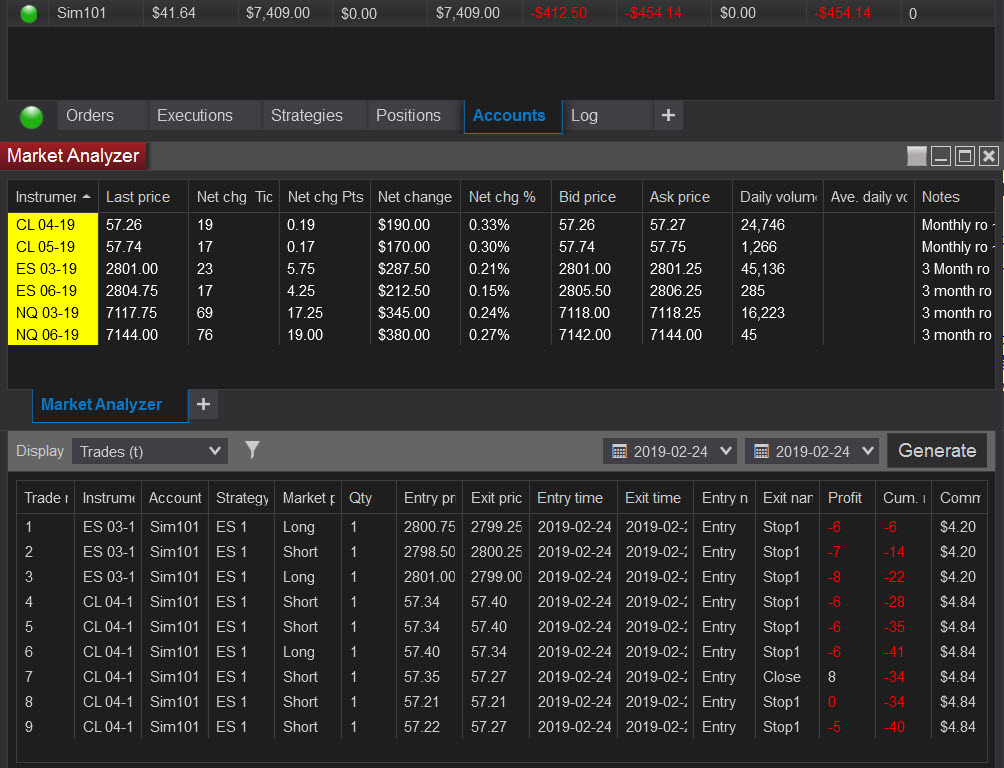Click the gray square icon in Market Analyzer titlebar
Viewport: 1004px width, 768px height.
tap(916, 156)
